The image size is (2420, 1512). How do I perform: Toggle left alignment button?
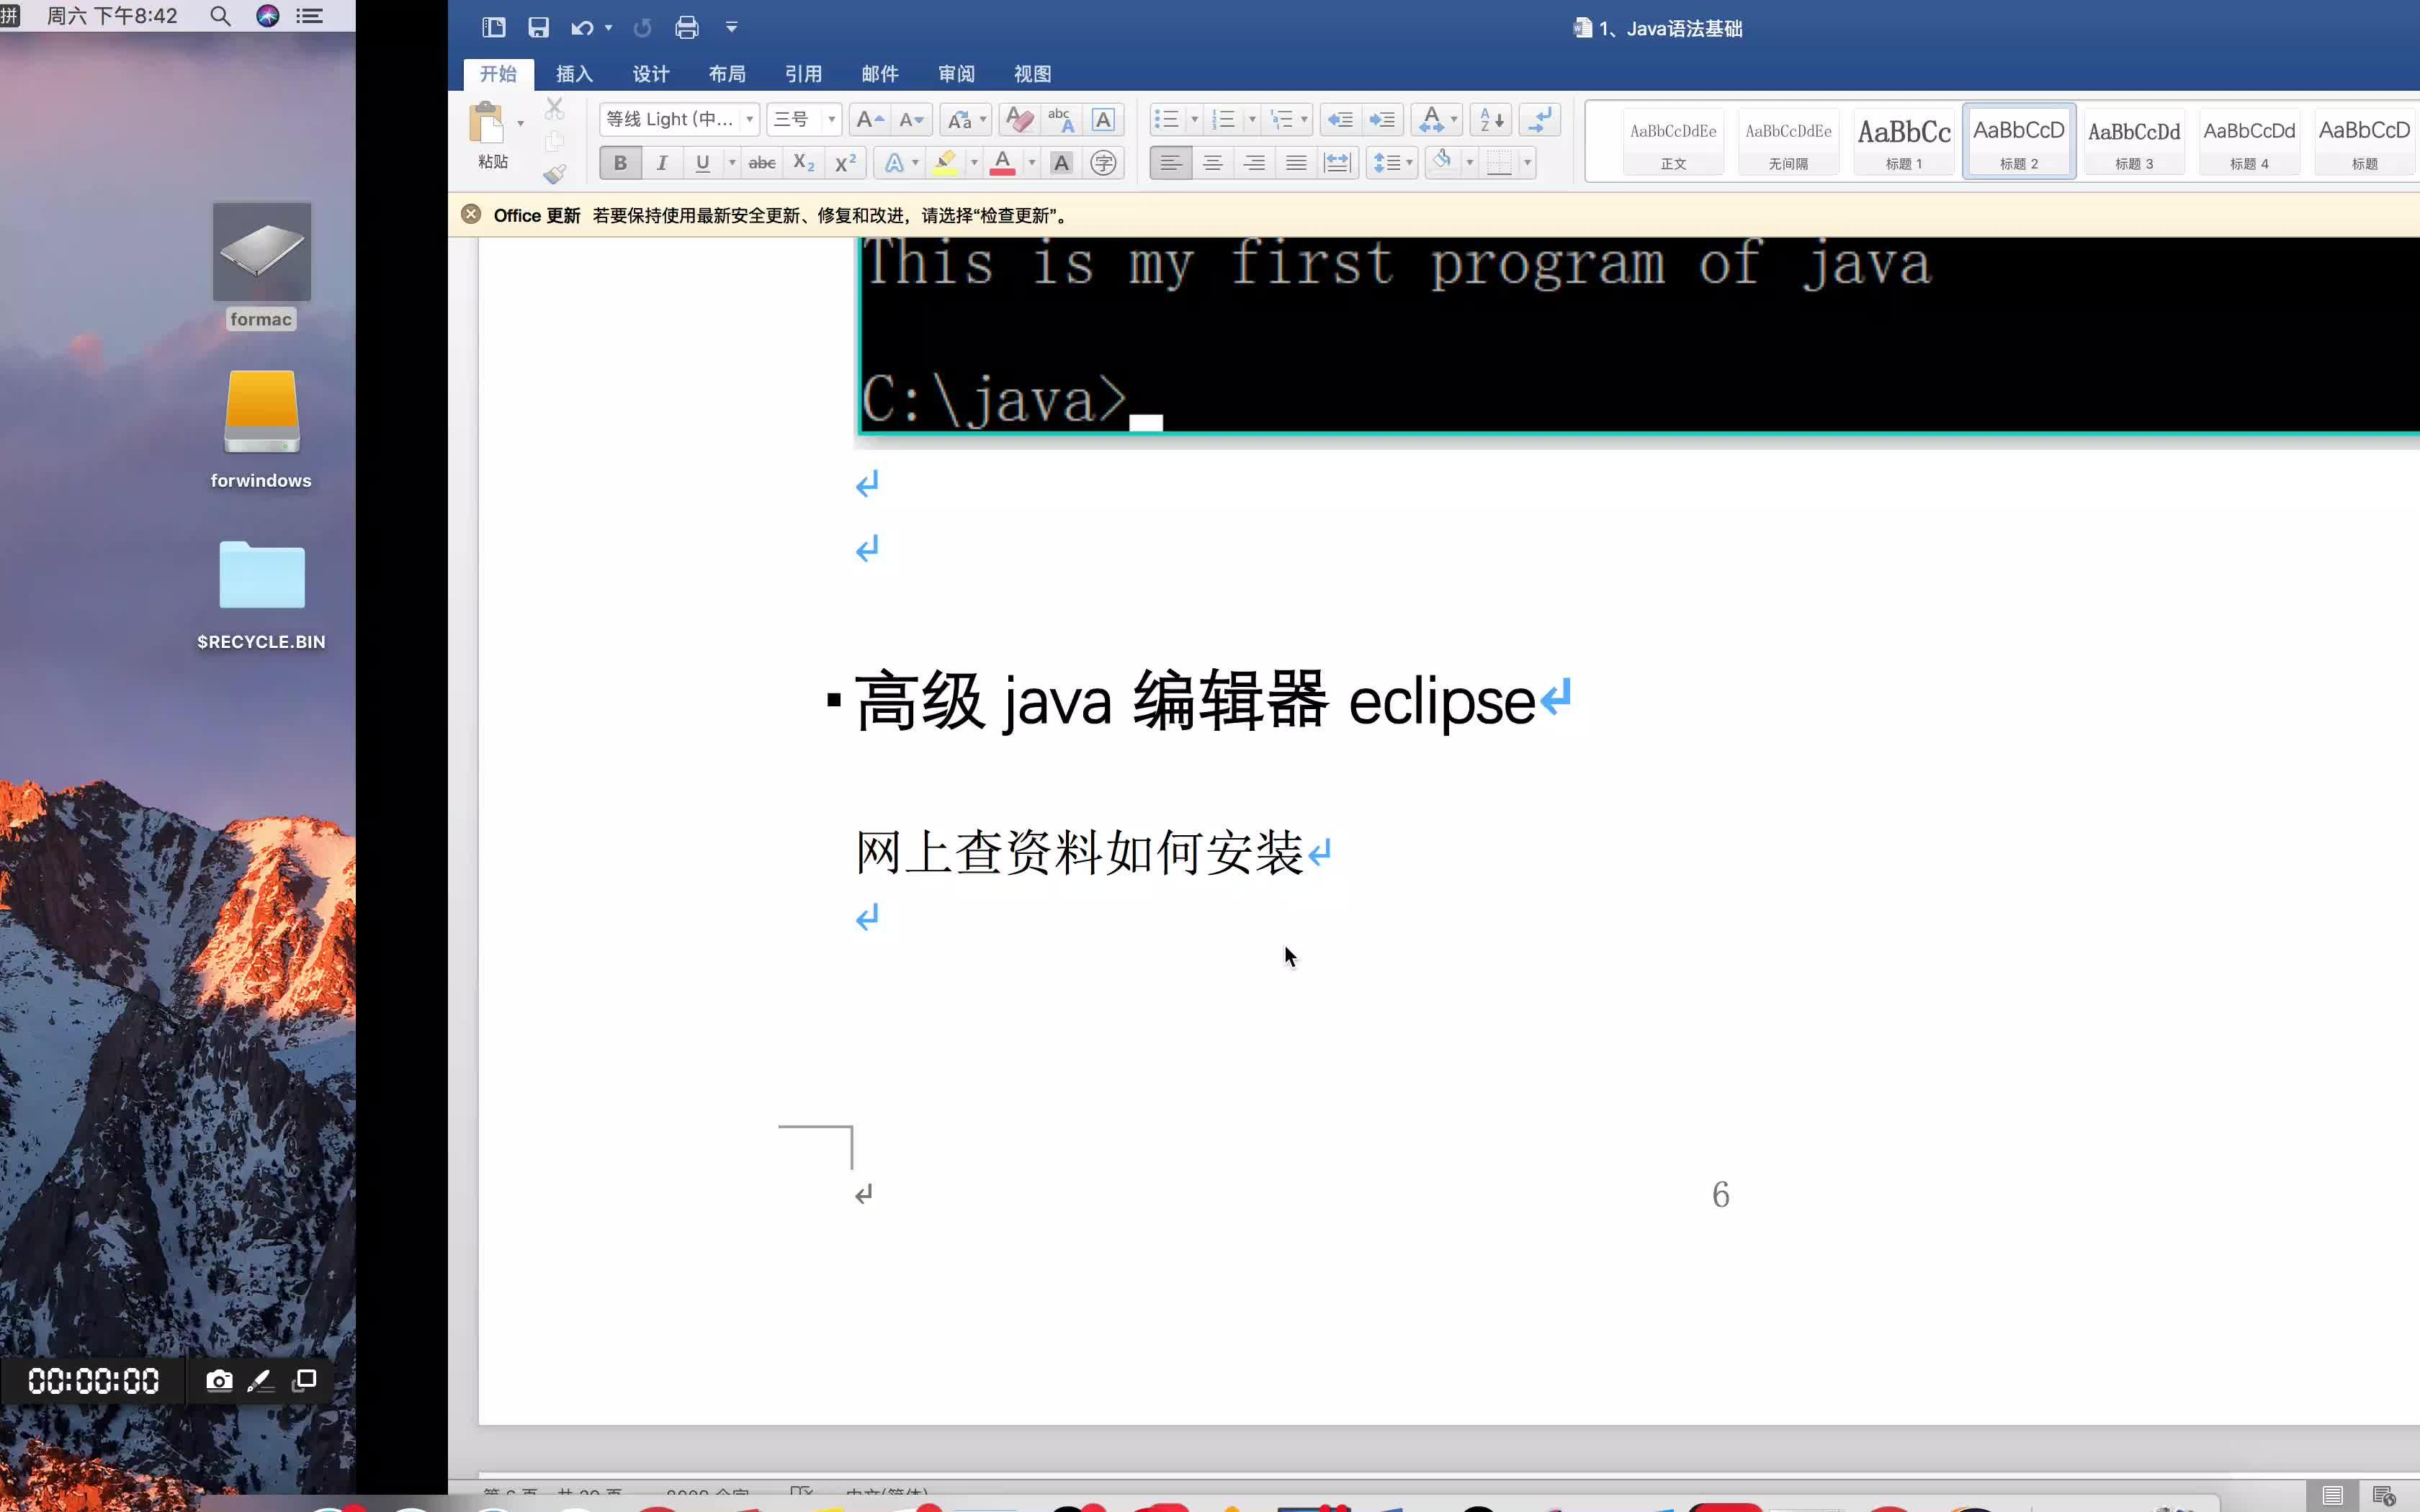coord(1170,163)
